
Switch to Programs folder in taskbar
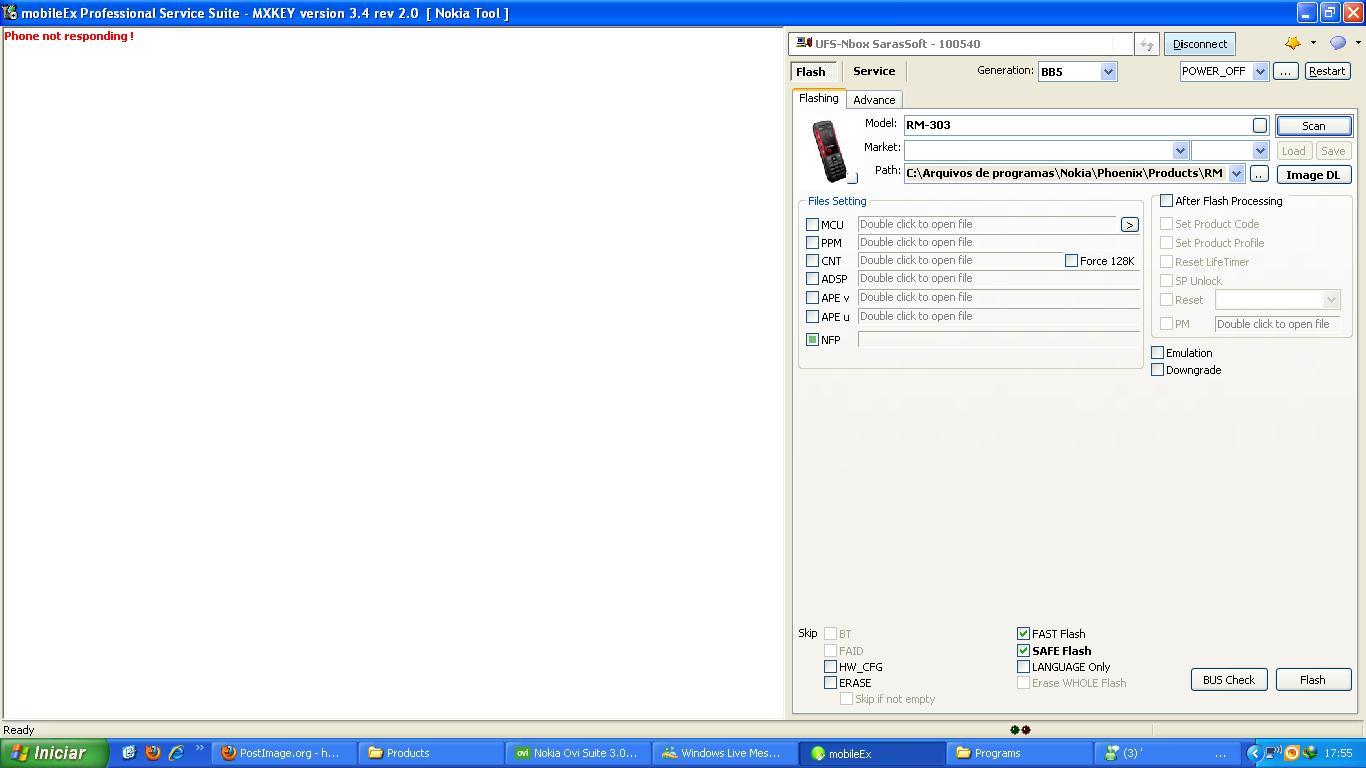click(1018, 753)
